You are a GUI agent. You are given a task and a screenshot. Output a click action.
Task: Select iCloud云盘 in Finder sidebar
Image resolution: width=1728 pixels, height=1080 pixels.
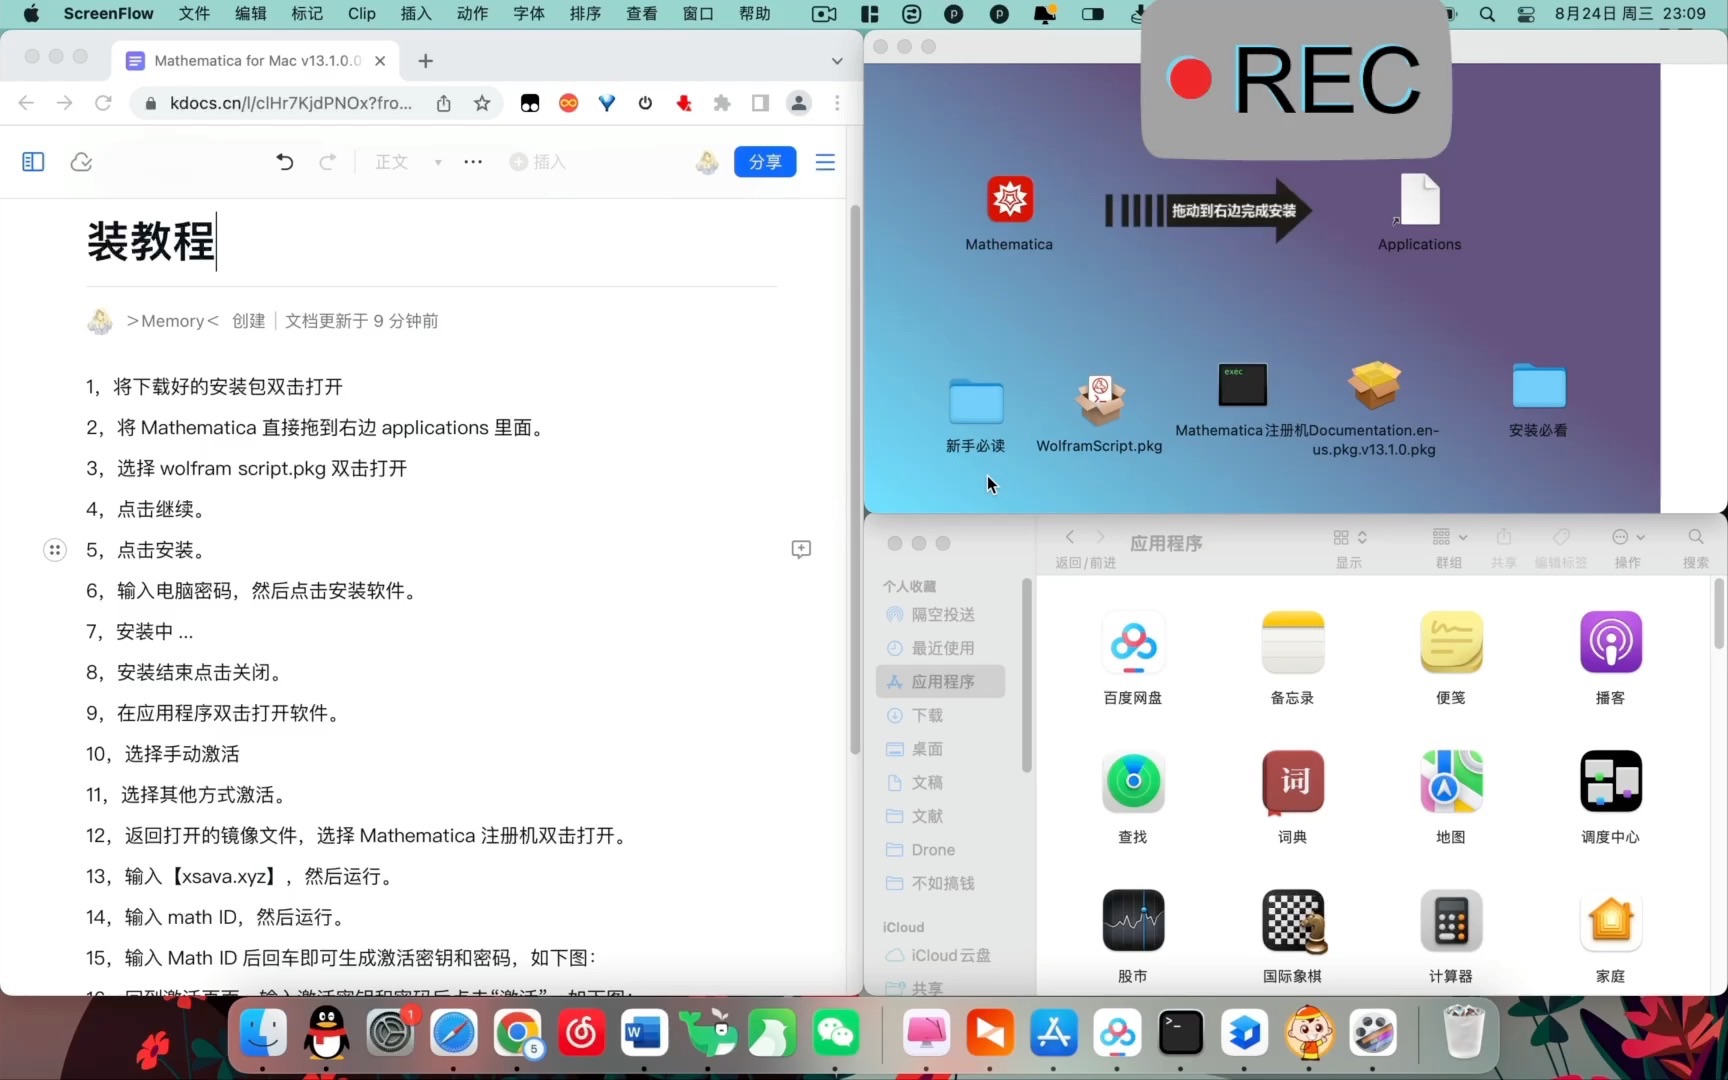pos(941,955)
